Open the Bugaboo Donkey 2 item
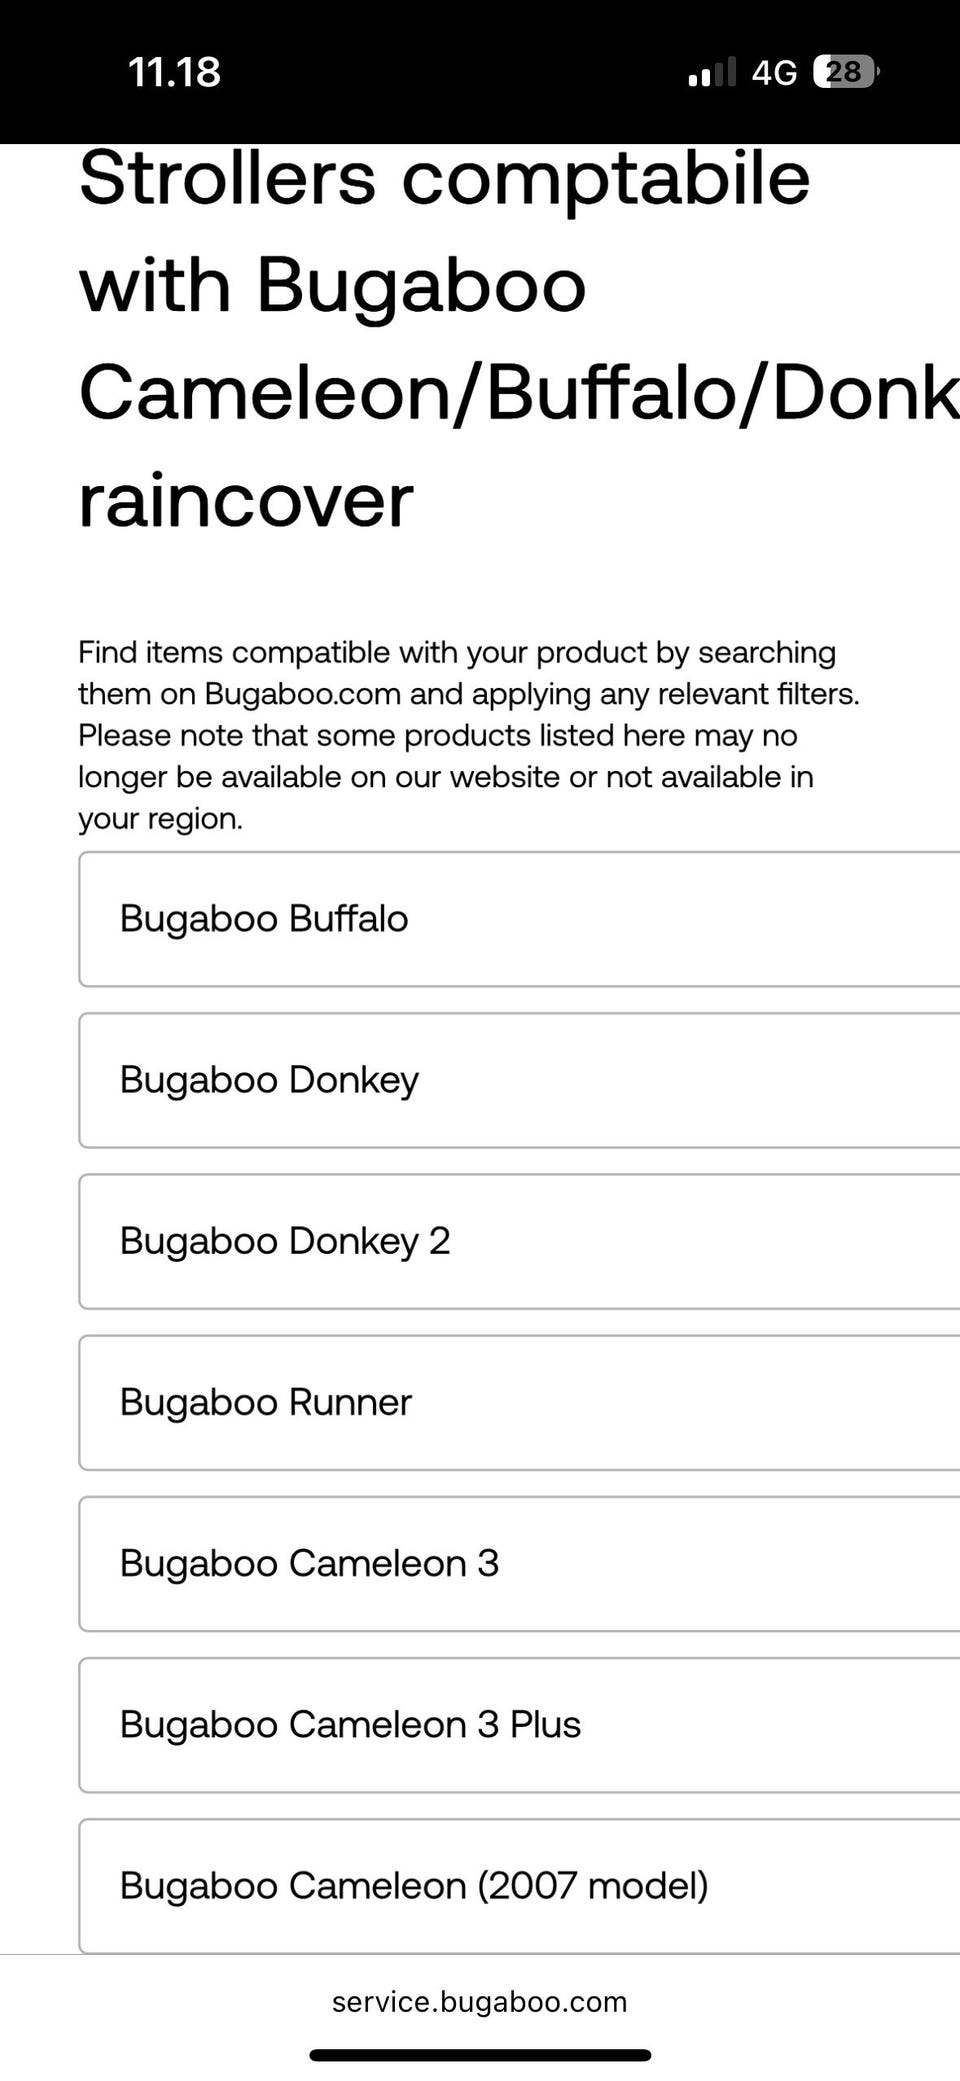 click(519, 1241)
